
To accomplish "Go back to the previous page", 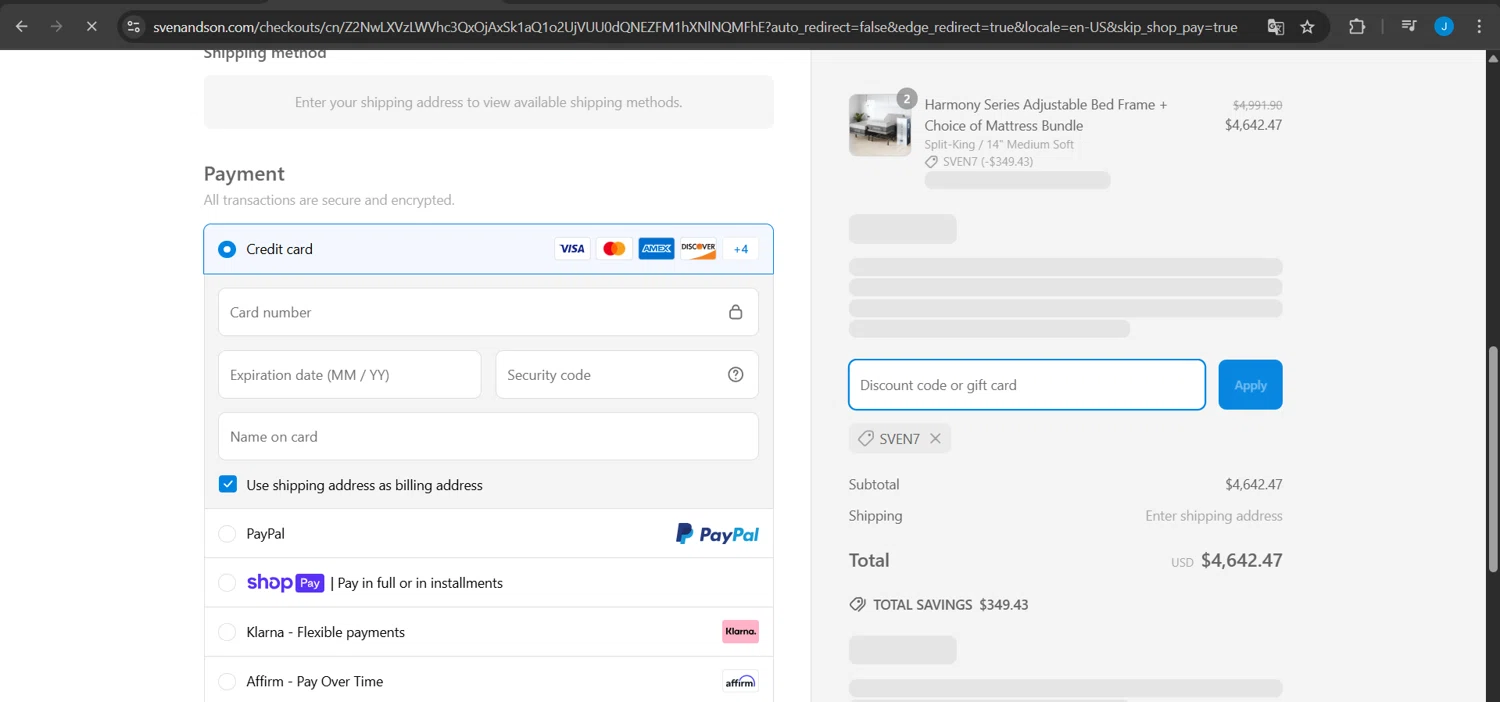I will [21, 27].
